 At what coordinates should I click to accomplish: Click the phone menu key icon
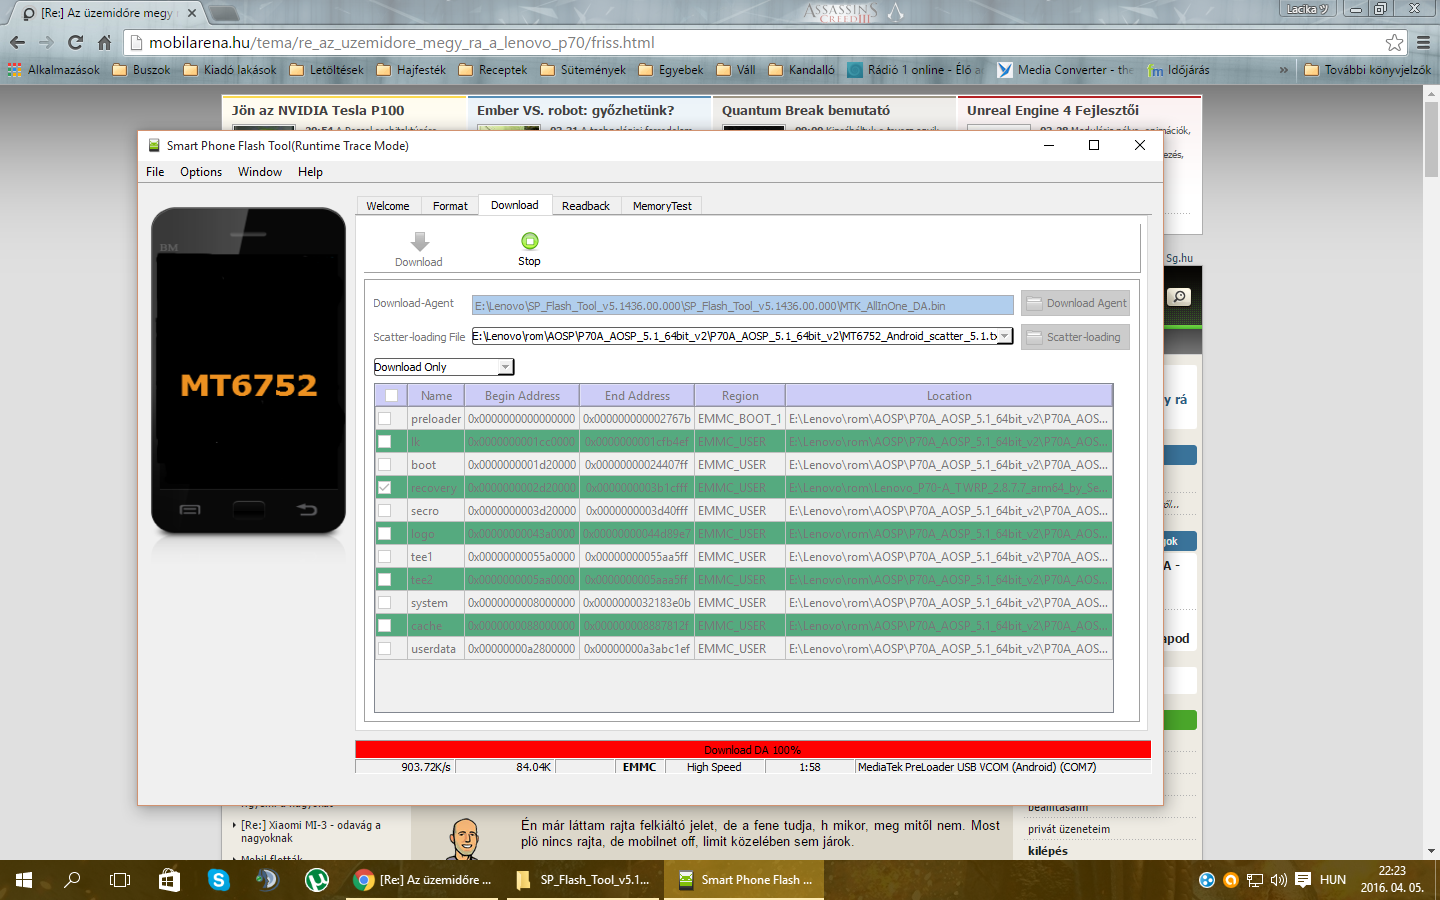click(x=190, y=510)
